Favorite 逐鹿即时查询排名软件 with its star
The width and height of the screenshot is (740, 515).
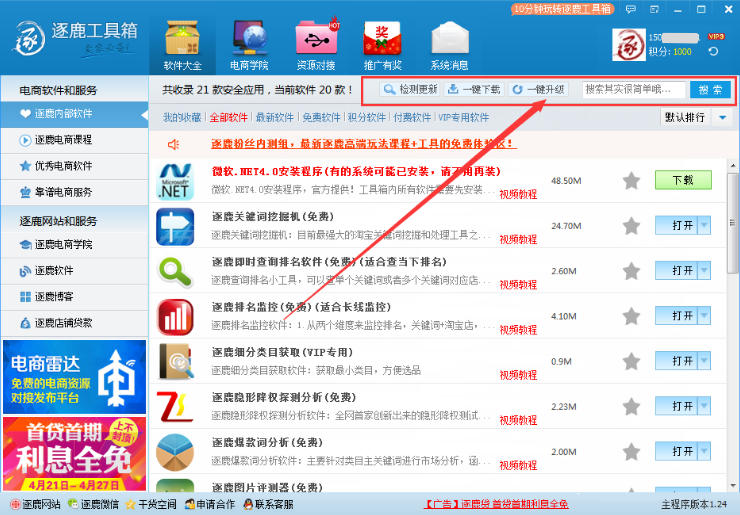(631, 271)
